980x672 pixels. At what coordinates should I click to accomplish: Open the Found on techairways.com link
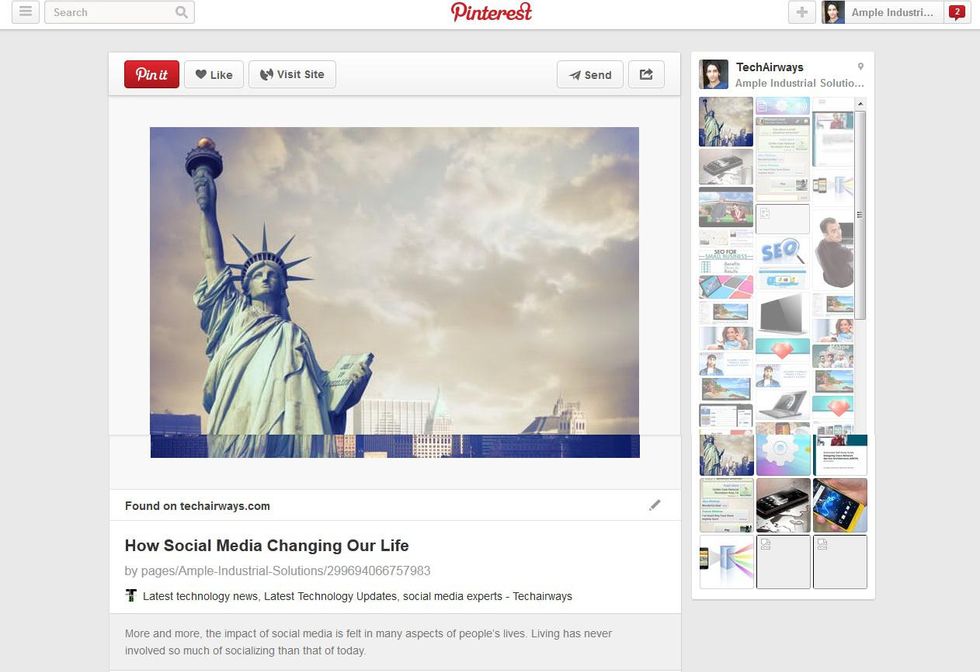197,506
